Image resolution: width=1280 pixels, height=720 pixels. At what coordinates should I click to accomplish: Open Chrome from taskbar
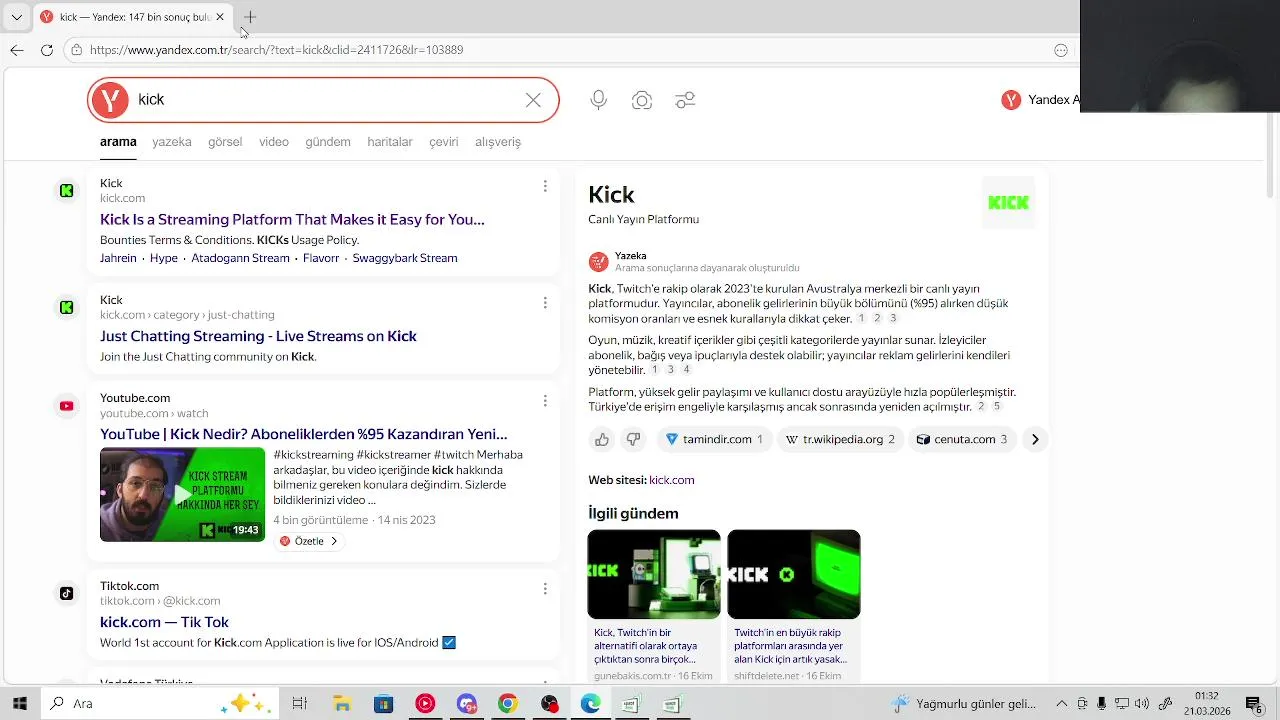tap(508, 704)
